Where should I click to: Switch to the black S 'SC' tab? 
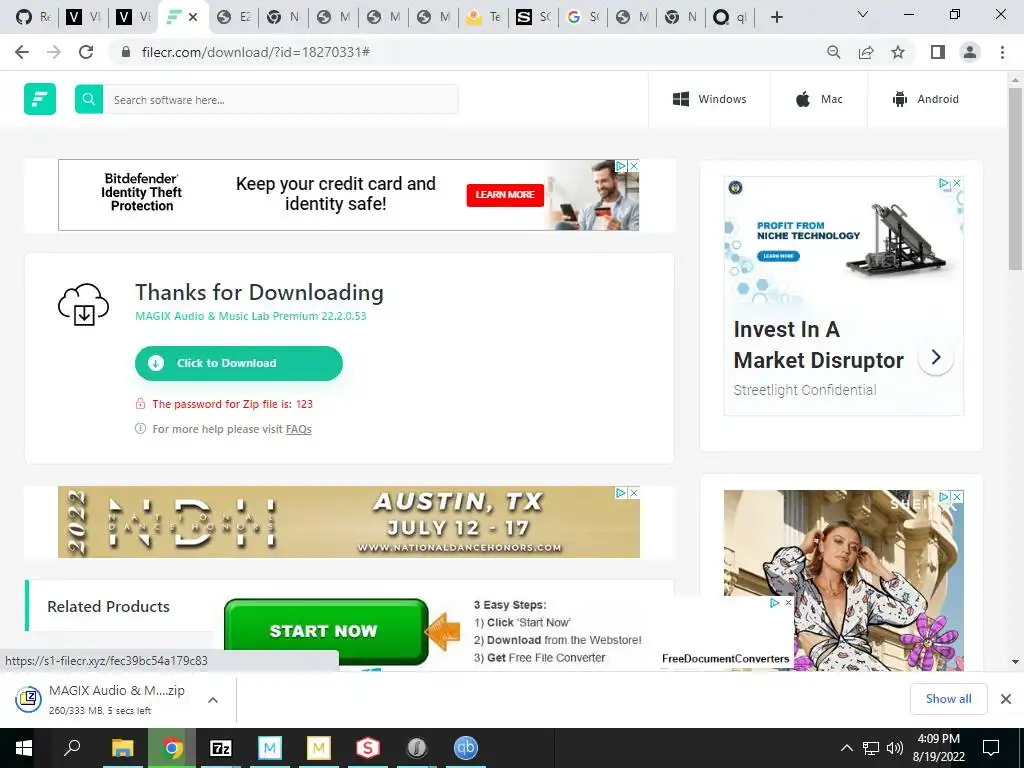click(534, 17)
